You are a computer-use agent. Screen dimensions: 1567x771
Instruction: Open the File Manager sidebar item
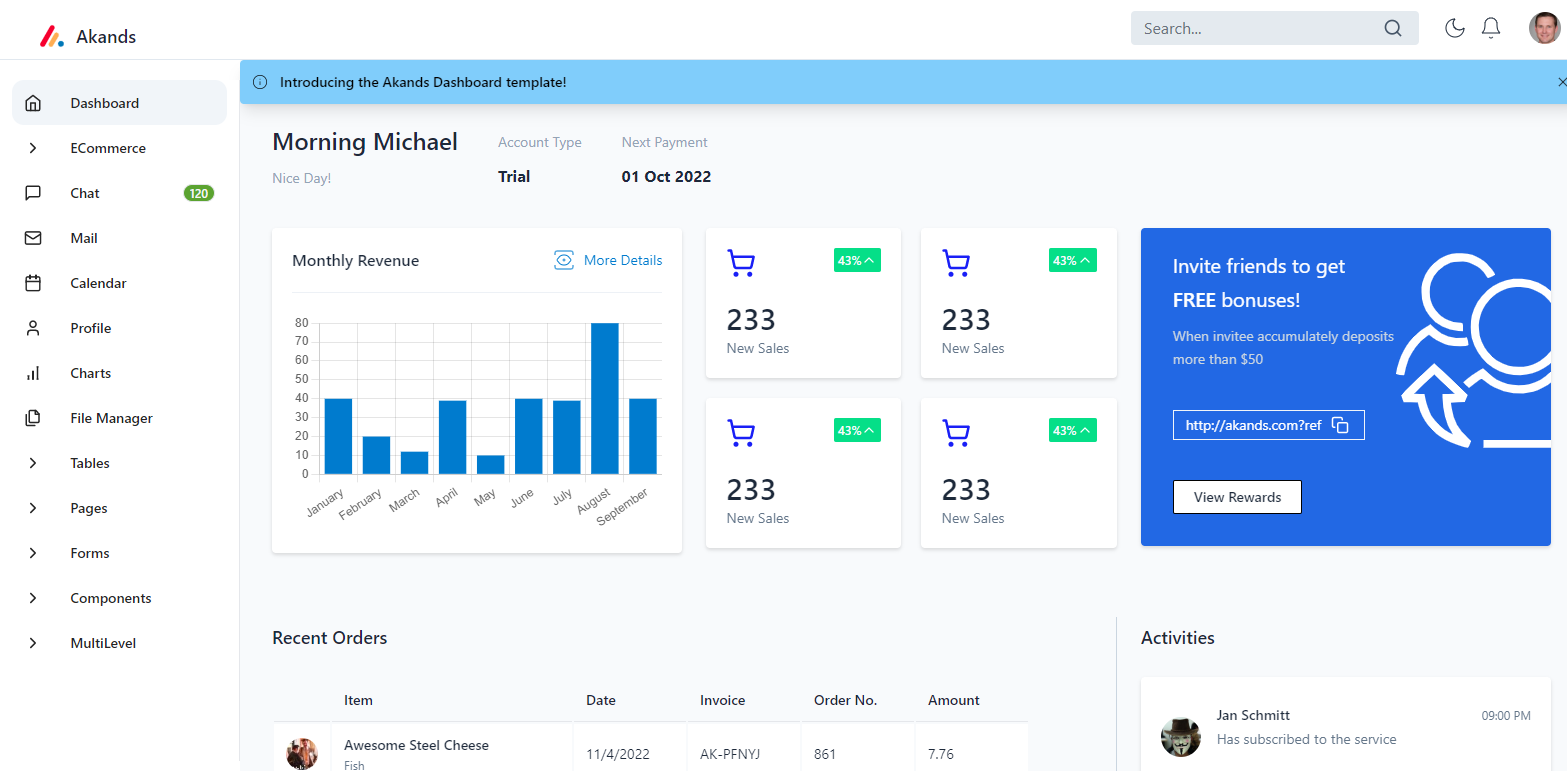[110, 417]
